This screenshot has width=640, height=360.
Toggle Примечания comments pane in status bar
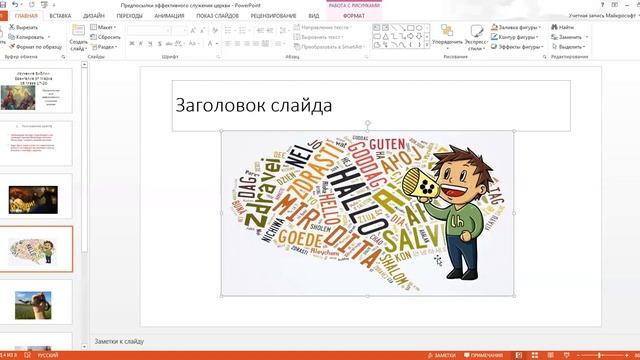[483, 356]
